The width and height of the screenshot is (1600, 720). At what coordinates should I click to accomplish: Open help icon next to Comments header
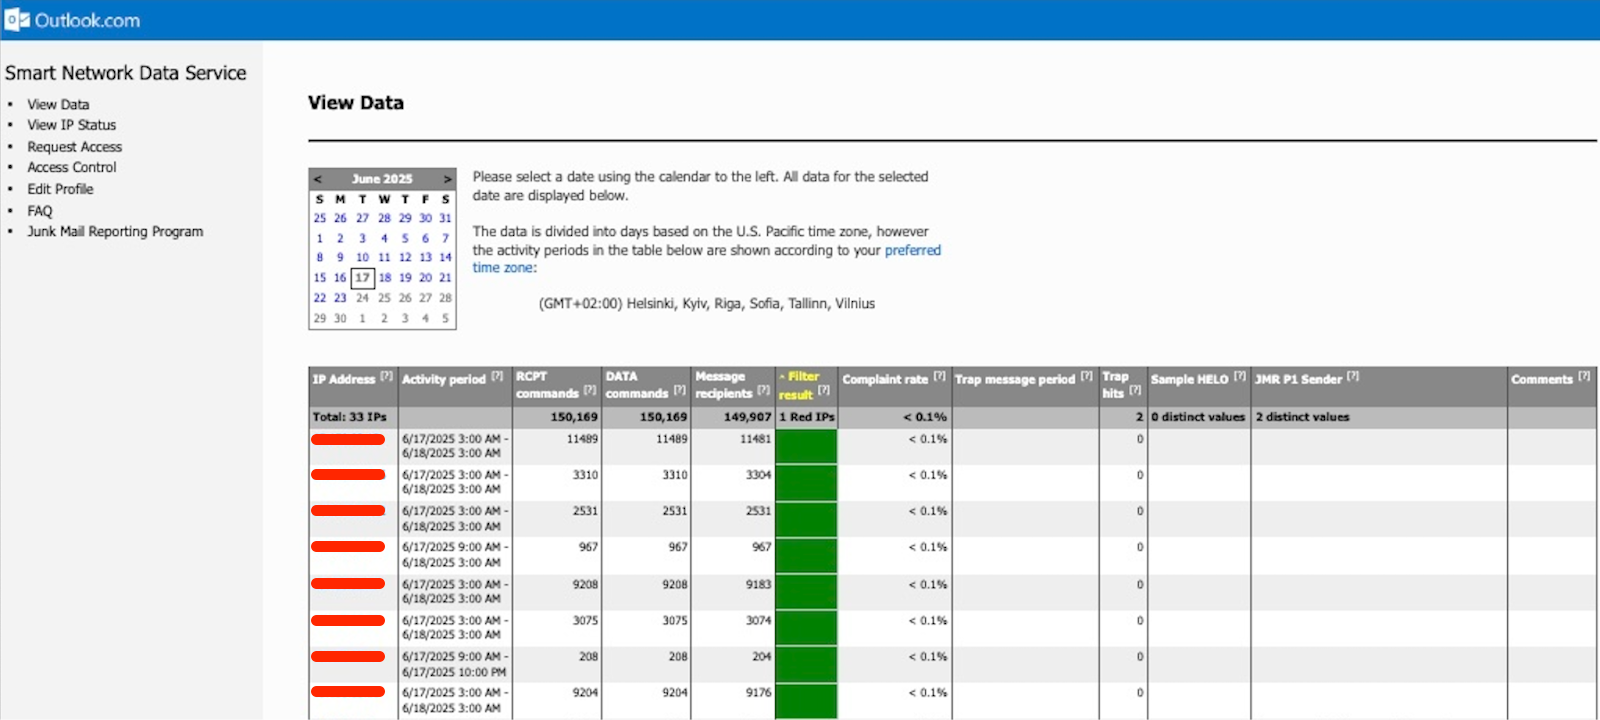[x=1584, y=377]
